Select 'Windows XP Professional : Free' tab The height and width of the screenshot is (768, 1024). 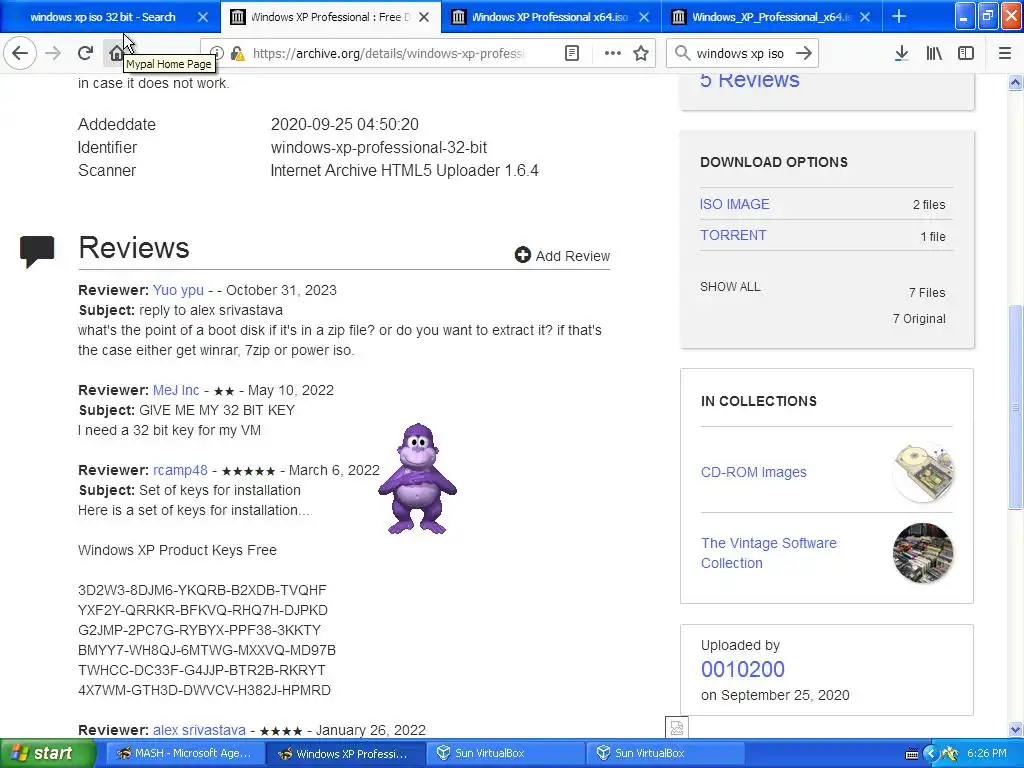(x=330, y=17)
